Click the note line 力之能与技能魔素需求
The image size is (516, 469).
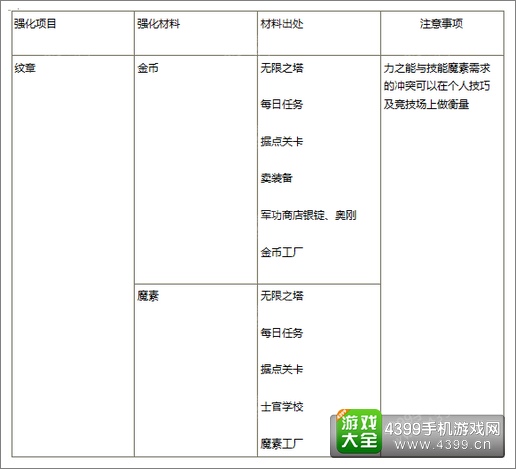pyautogui.click(x=437, y=68)
